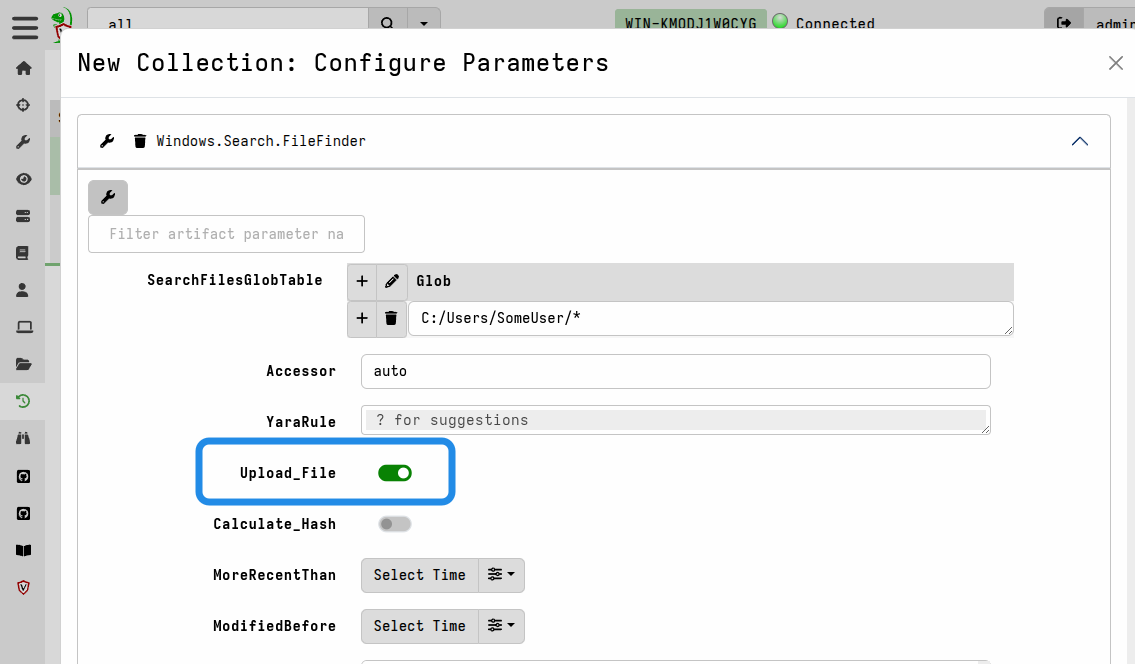
Task: Open the Virtual Filesystem folder icon
Action: [x=24, y=363]
